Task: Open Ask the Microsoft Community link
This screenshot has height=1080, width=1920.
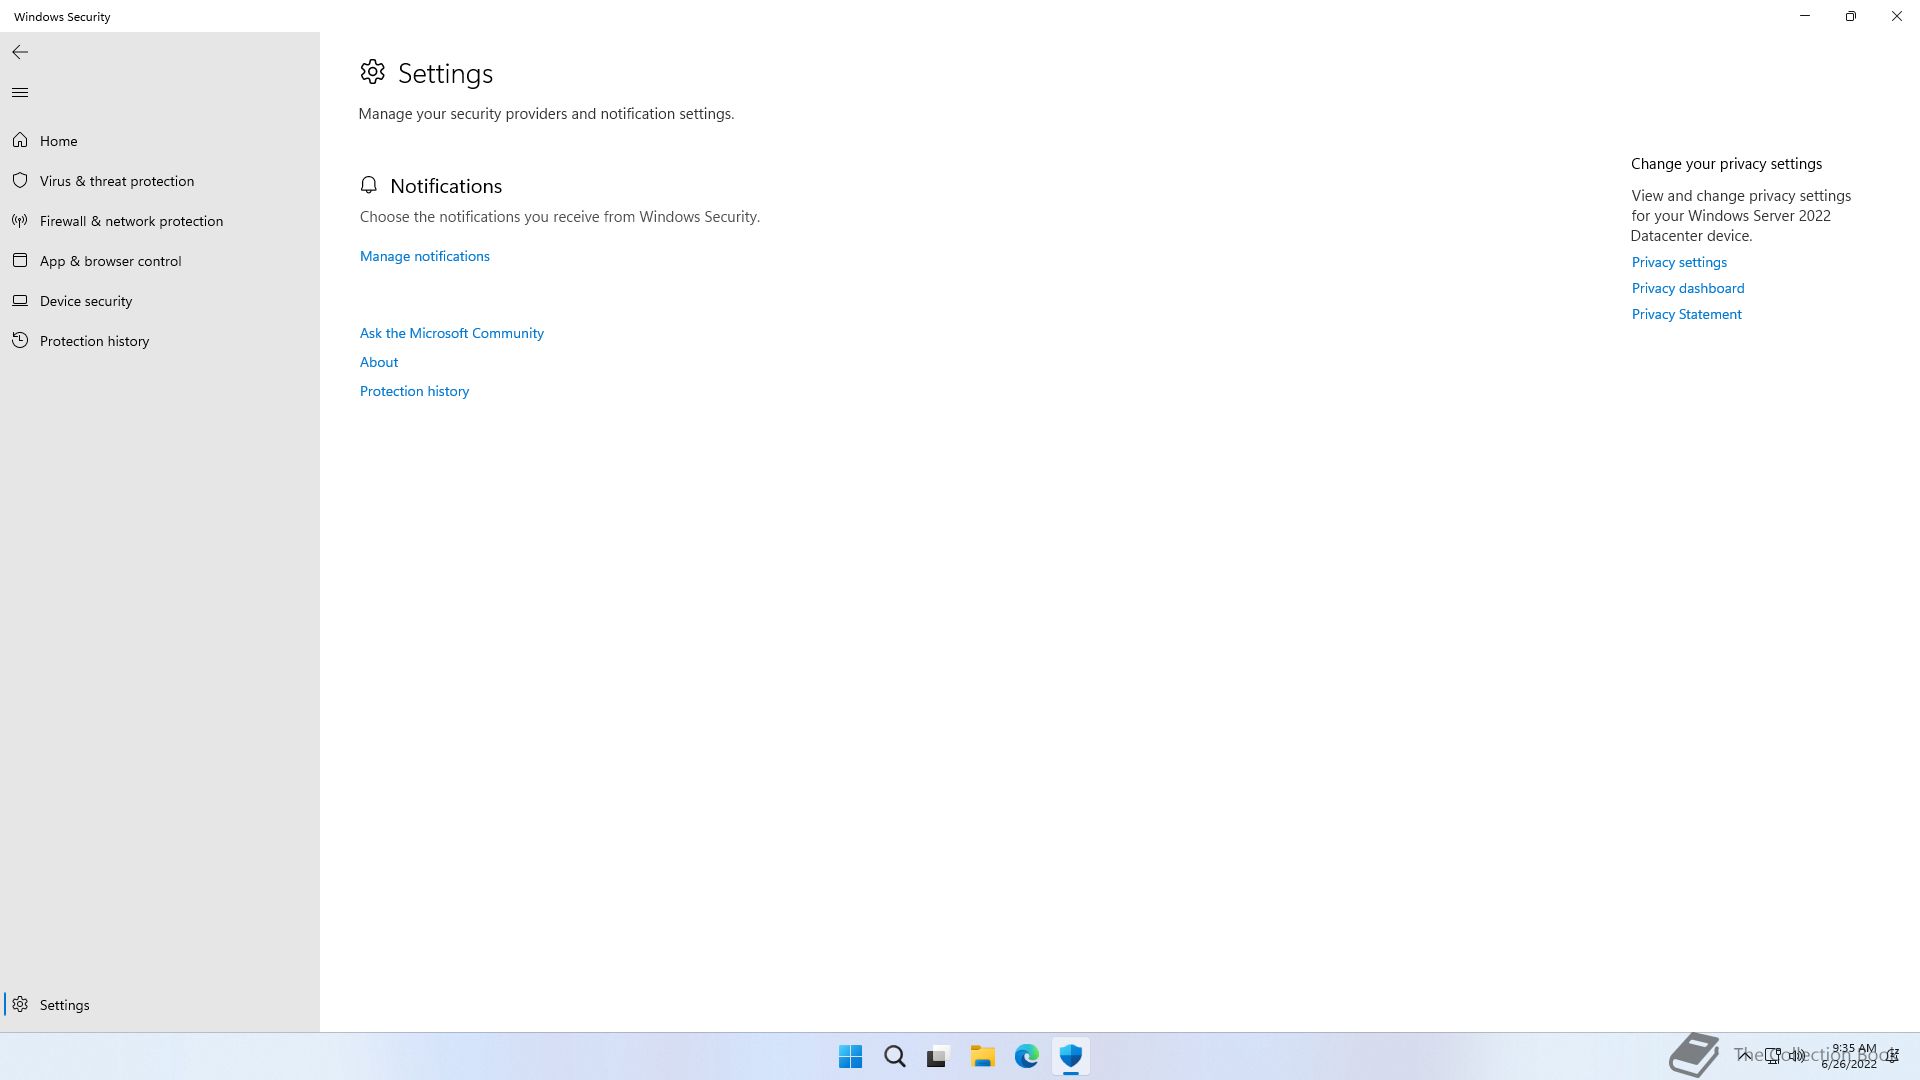Action: tap(452, 333)
